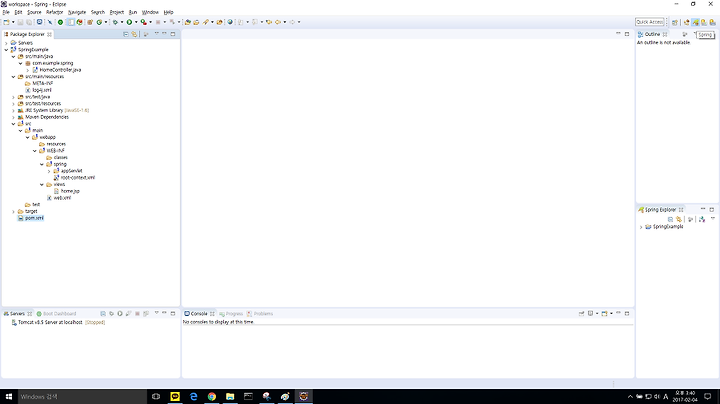The height and width of the screenshot is (404, 720).
Task: Open the Refactor menu
Action: [x=55, y=12]
